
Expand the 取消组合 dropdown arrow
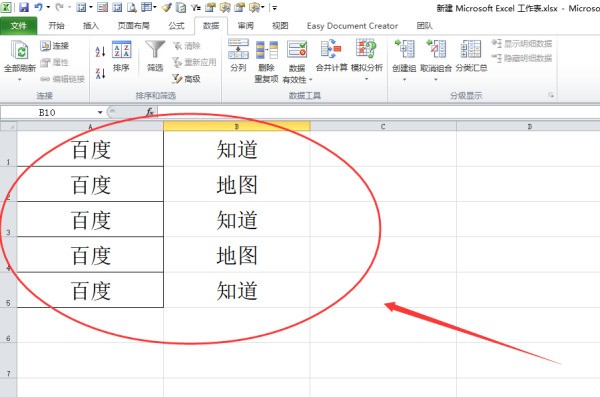pyautogui.click(x=436, y=80)
